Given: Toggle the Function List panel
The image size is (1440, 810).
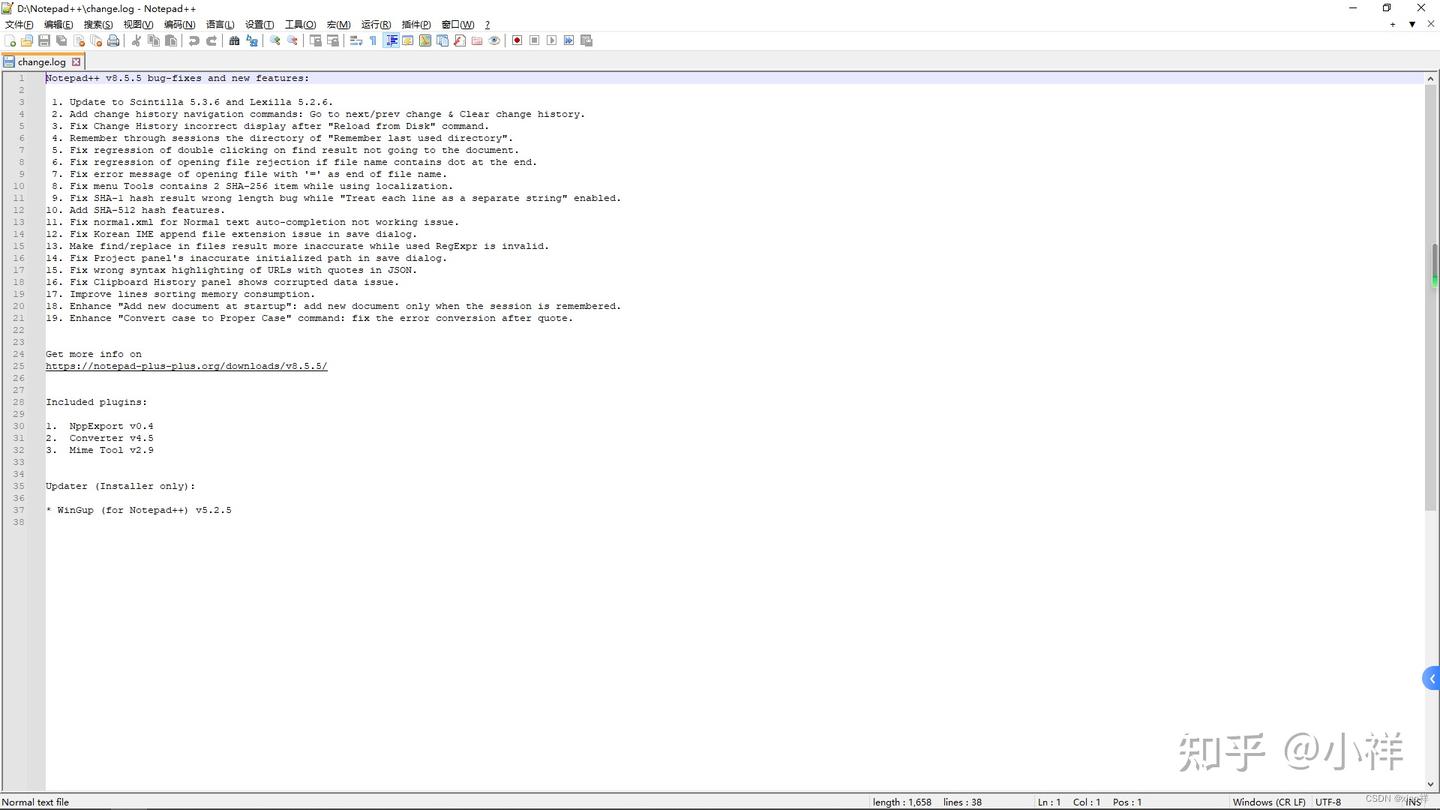Looking at the screenshot, I should (x=460, y=41).
